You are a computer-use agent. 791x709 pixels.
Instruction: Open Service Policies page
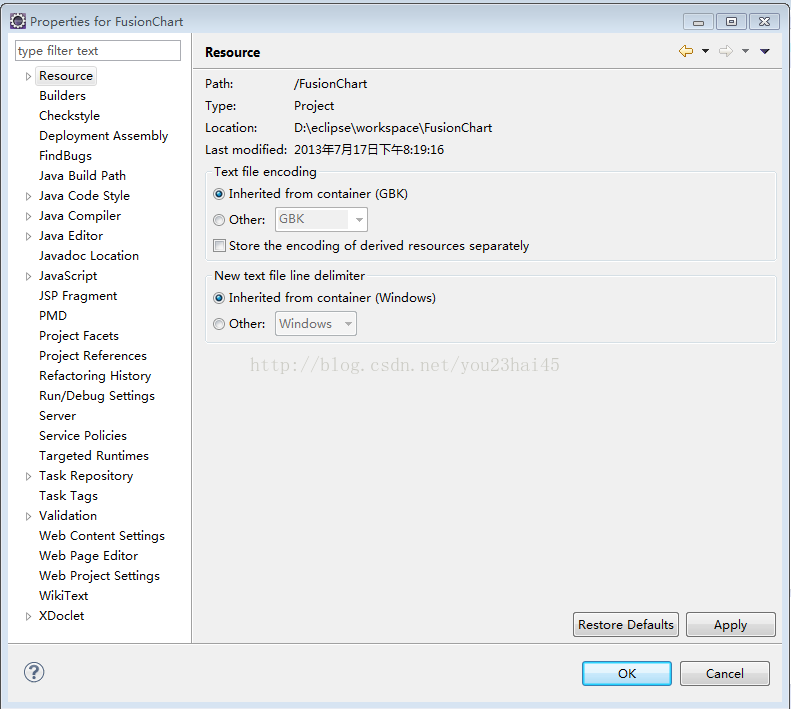(83, 436)
